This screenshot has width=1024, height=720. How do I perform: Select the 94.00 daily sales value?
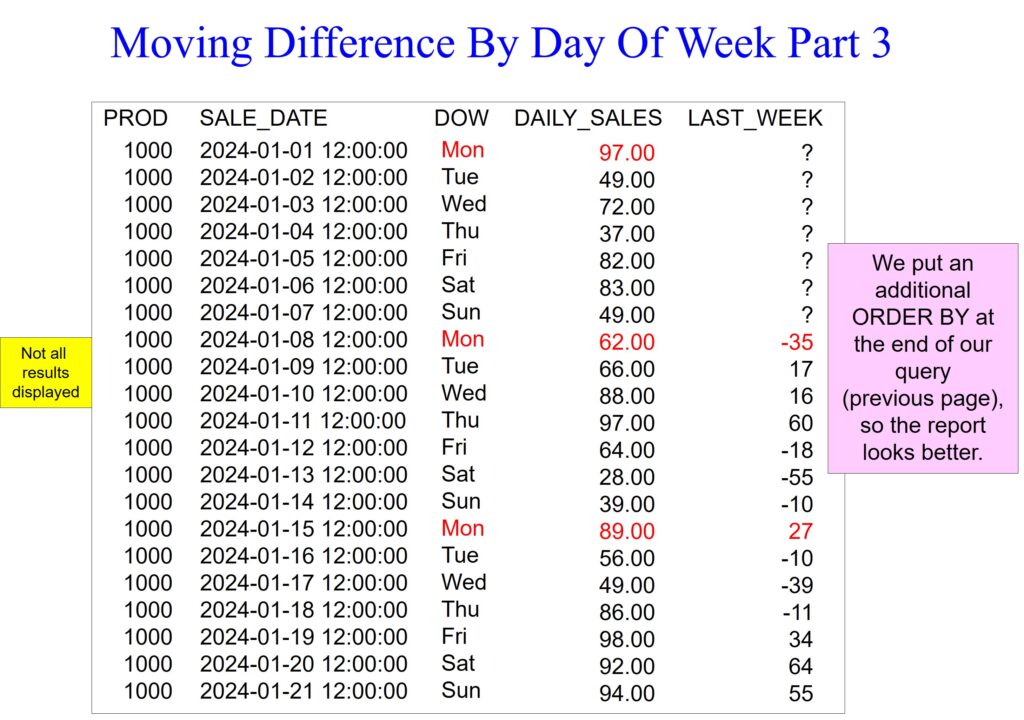coord(627,693)
